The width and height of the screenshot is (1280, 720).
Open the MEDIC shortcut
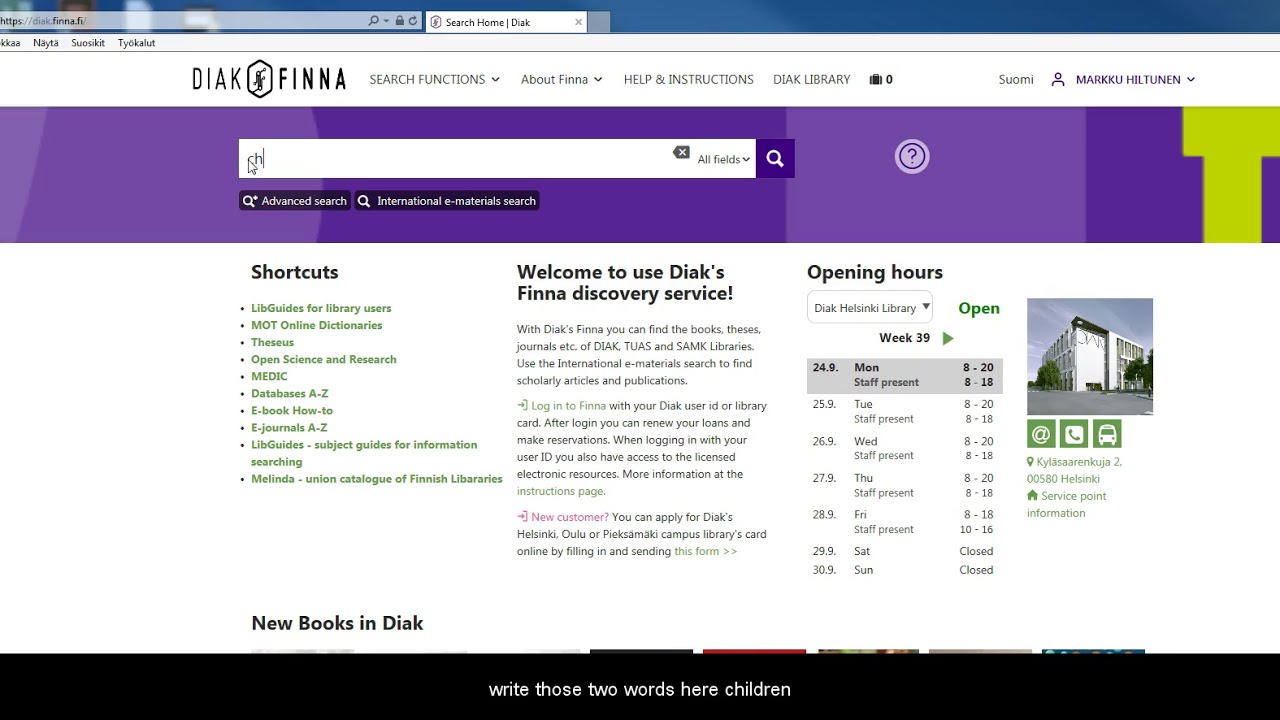[x=269, y=376]
